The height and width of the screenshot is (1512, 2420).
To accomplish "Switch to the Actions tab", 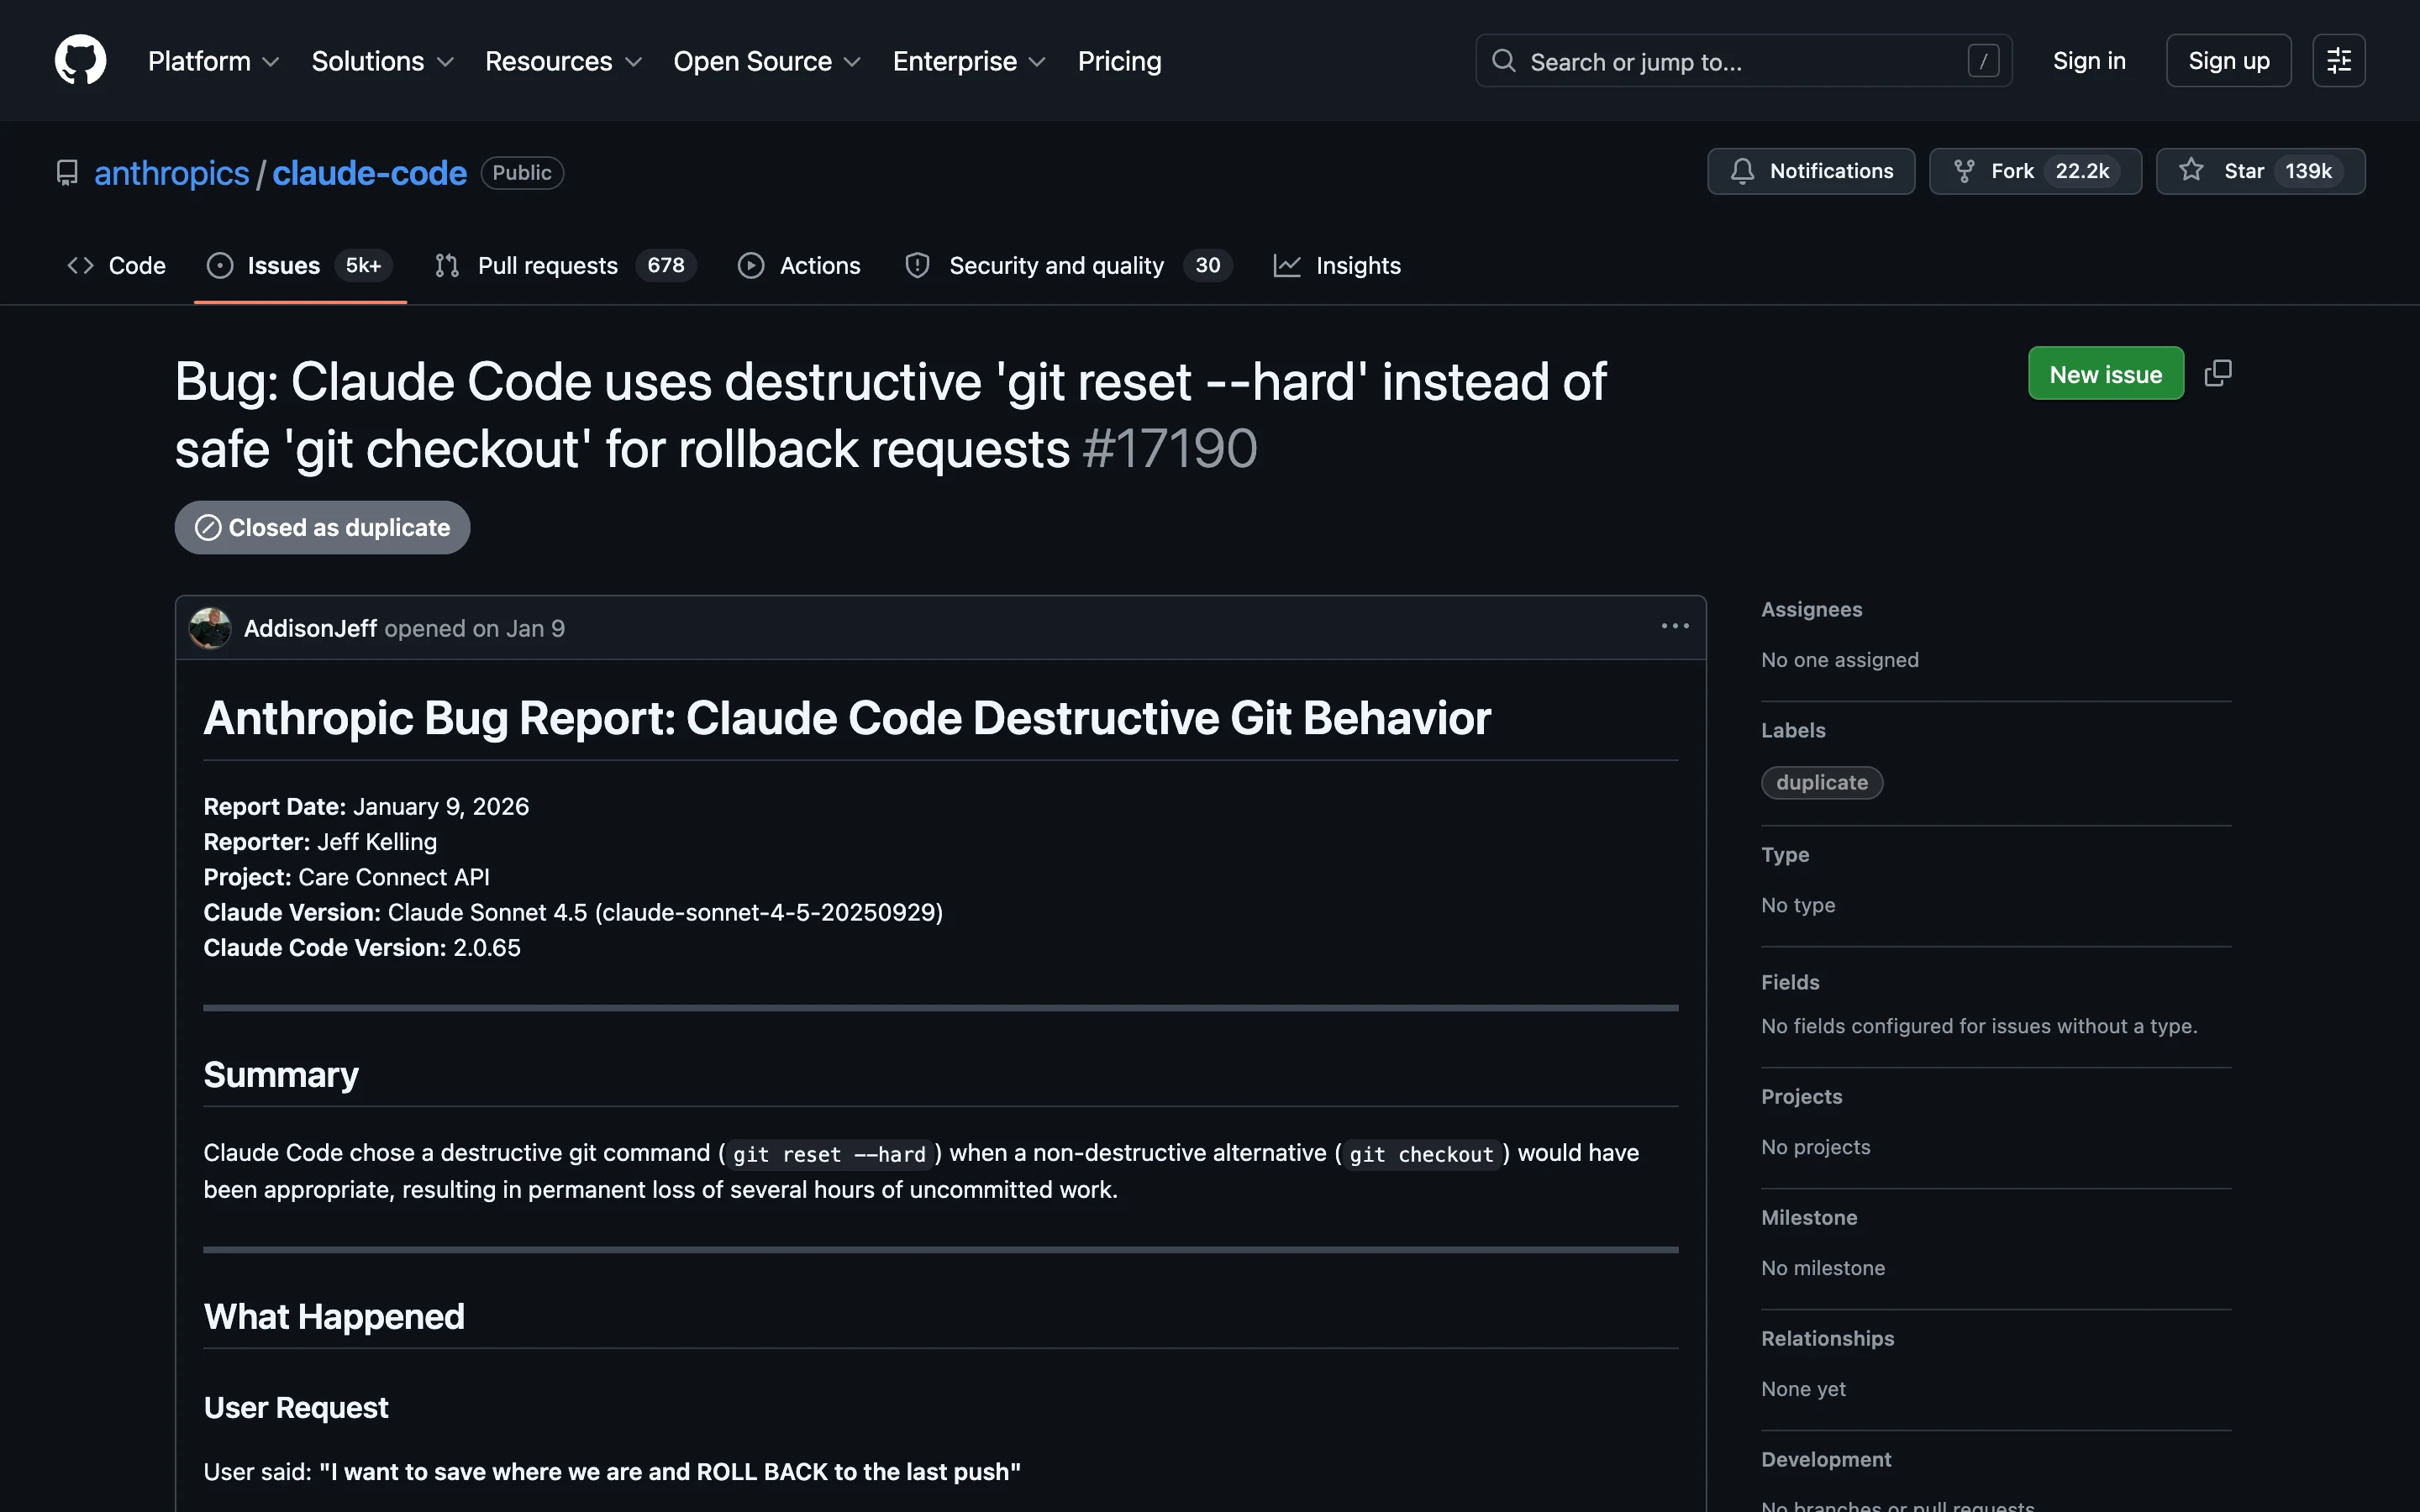I will [799, 265].
